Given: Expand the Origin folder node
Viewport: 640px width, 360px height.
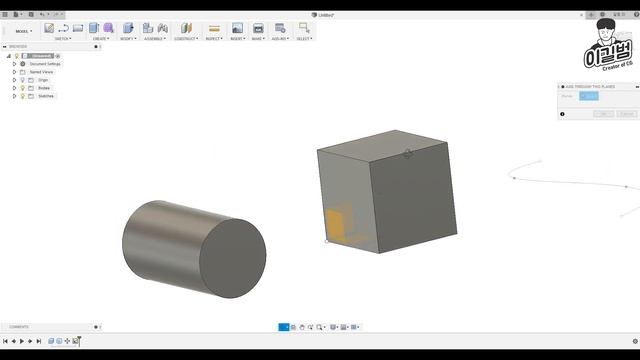Looking at the screenshot, I should [x=14, y=80].
